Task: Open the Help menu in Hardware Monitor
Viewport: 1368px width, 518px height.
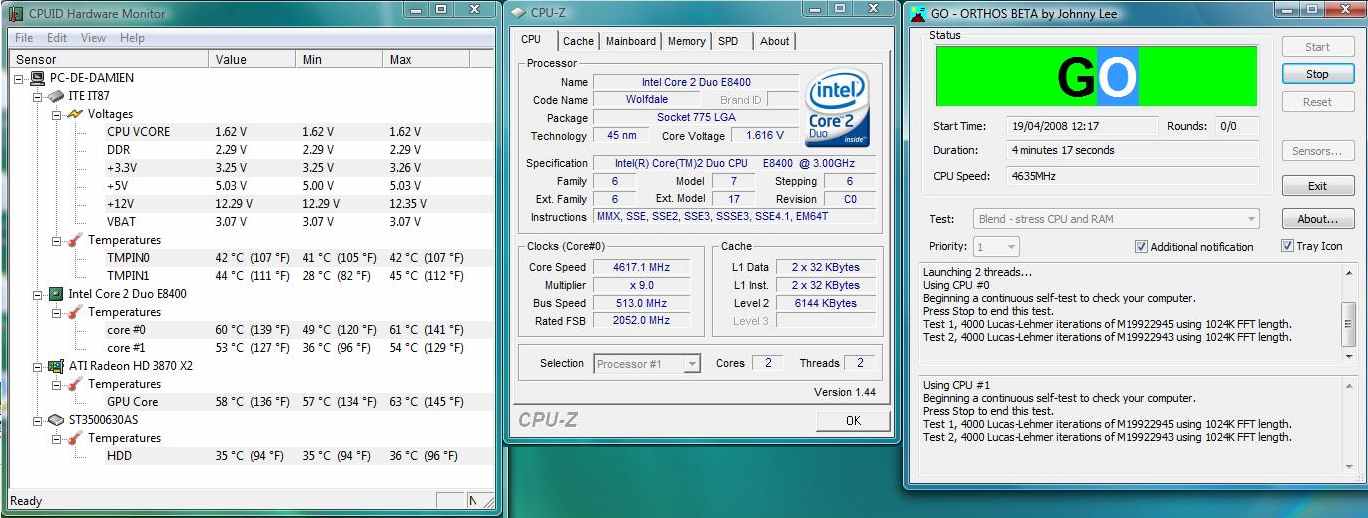Action: pyautogui.click(x=132, y=38)
